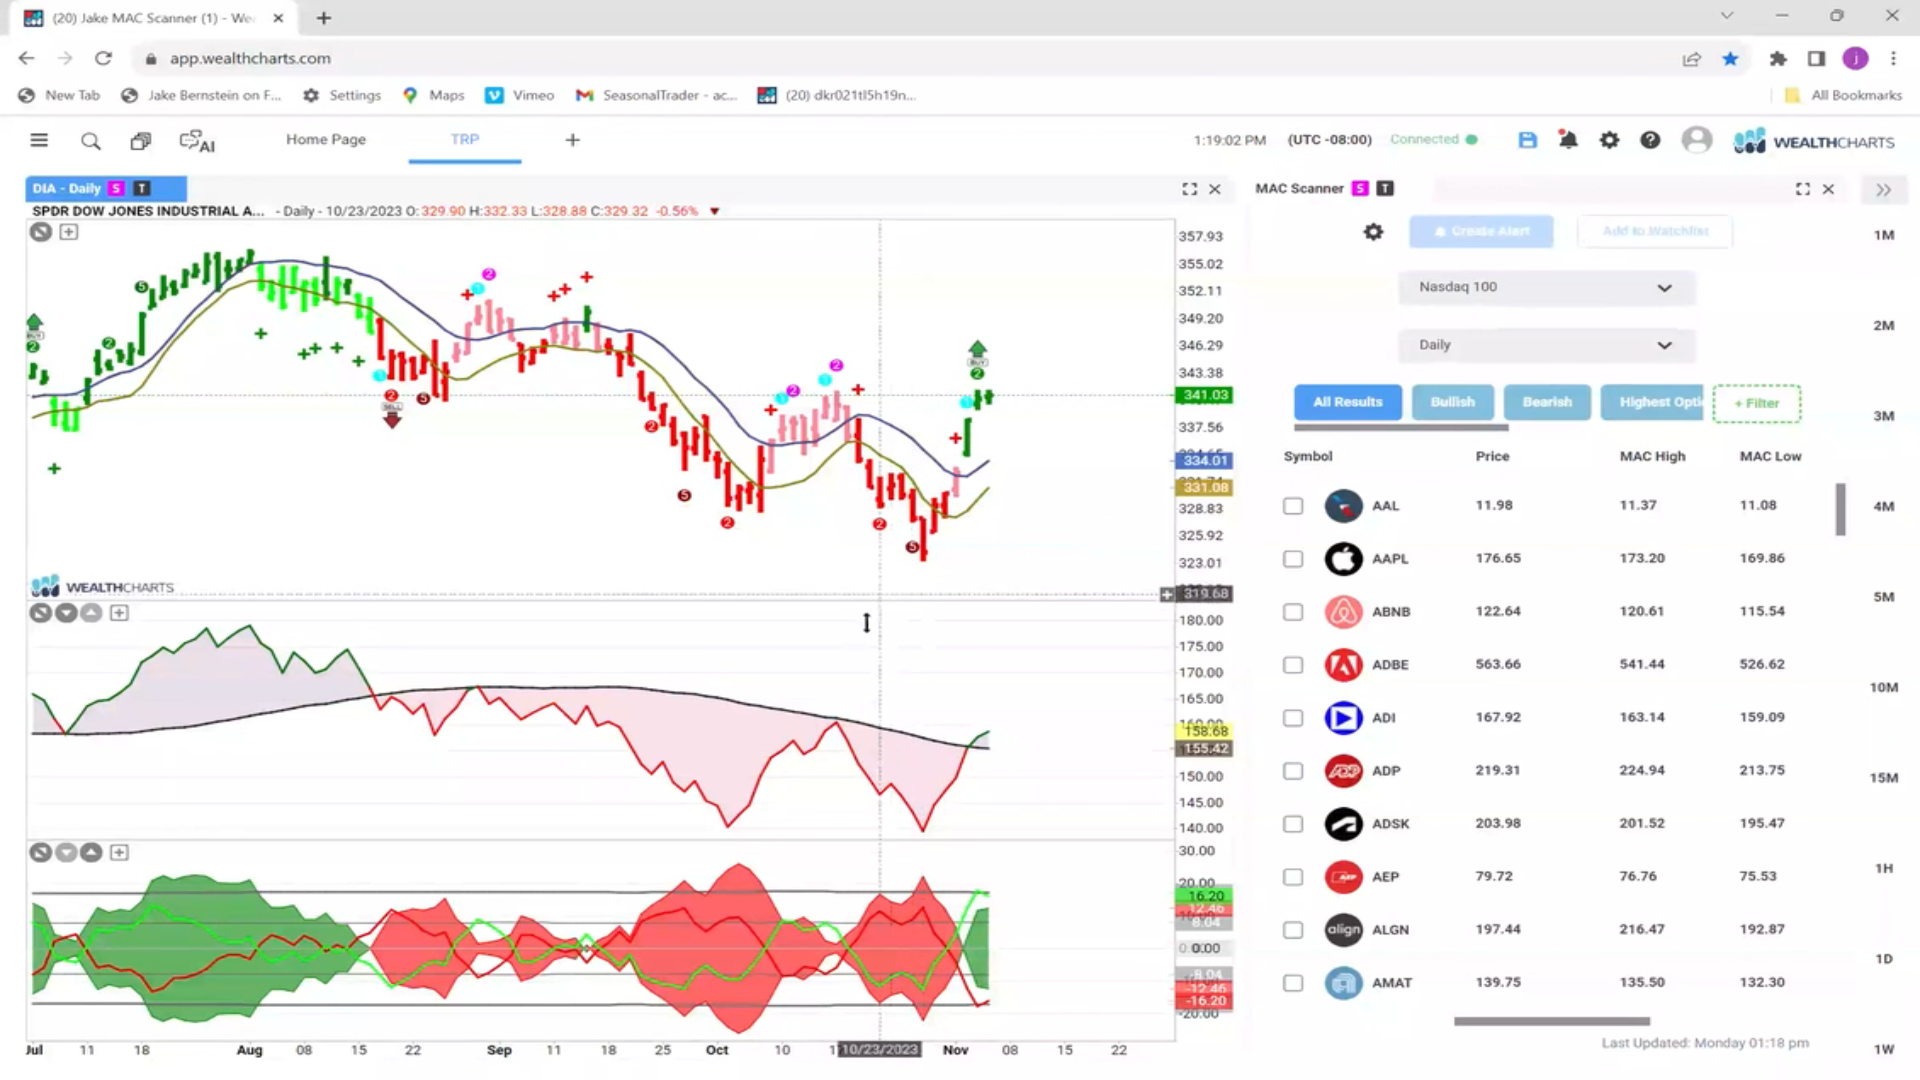1920x1080 pixels.
Task: Tick the ADSK row checkbox
Action: [x=1293, y=824]
